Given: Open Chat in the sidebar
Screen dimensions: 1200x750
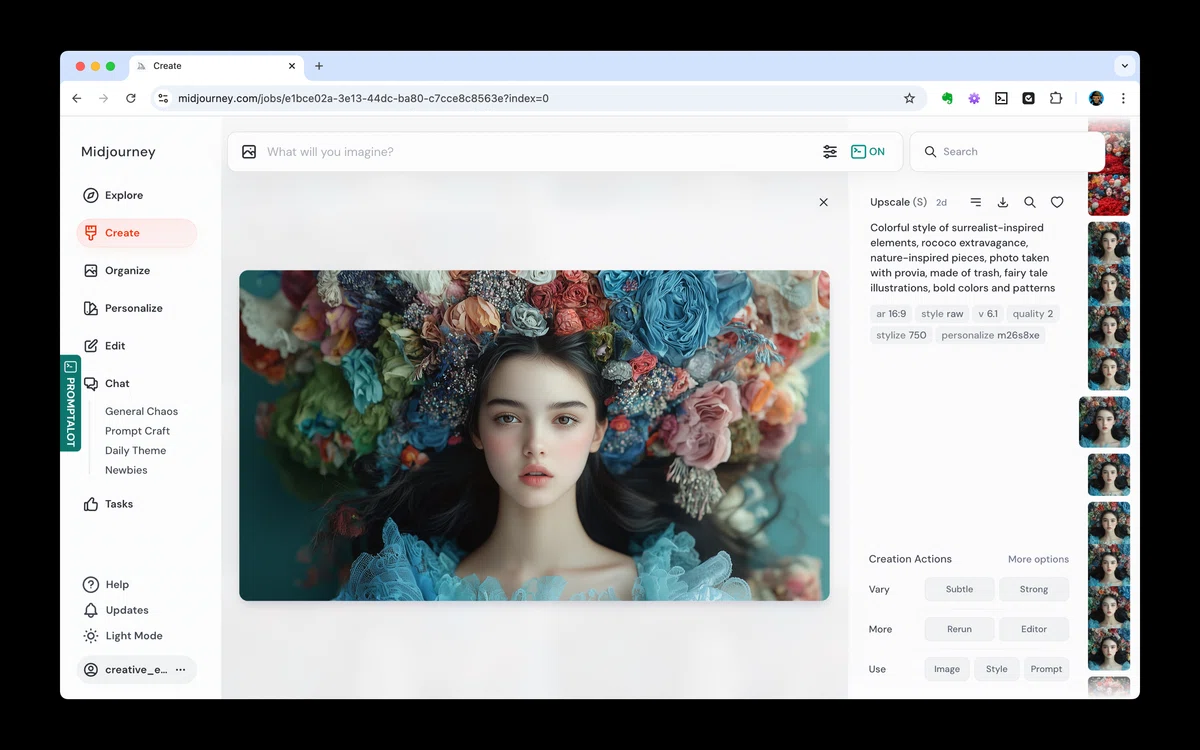Looking at the screenshot, I should 107,383.
